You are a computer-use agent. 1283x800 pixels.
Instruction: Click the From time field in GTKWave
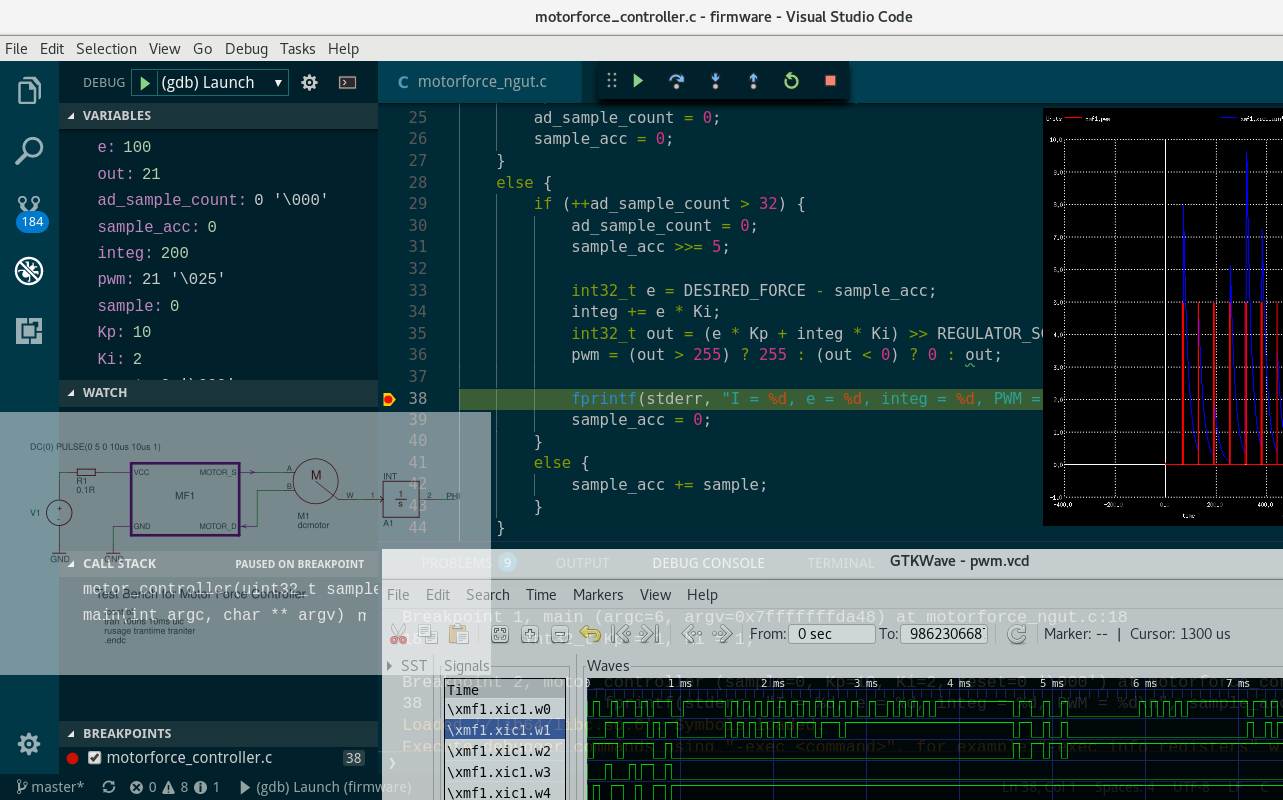831,634
